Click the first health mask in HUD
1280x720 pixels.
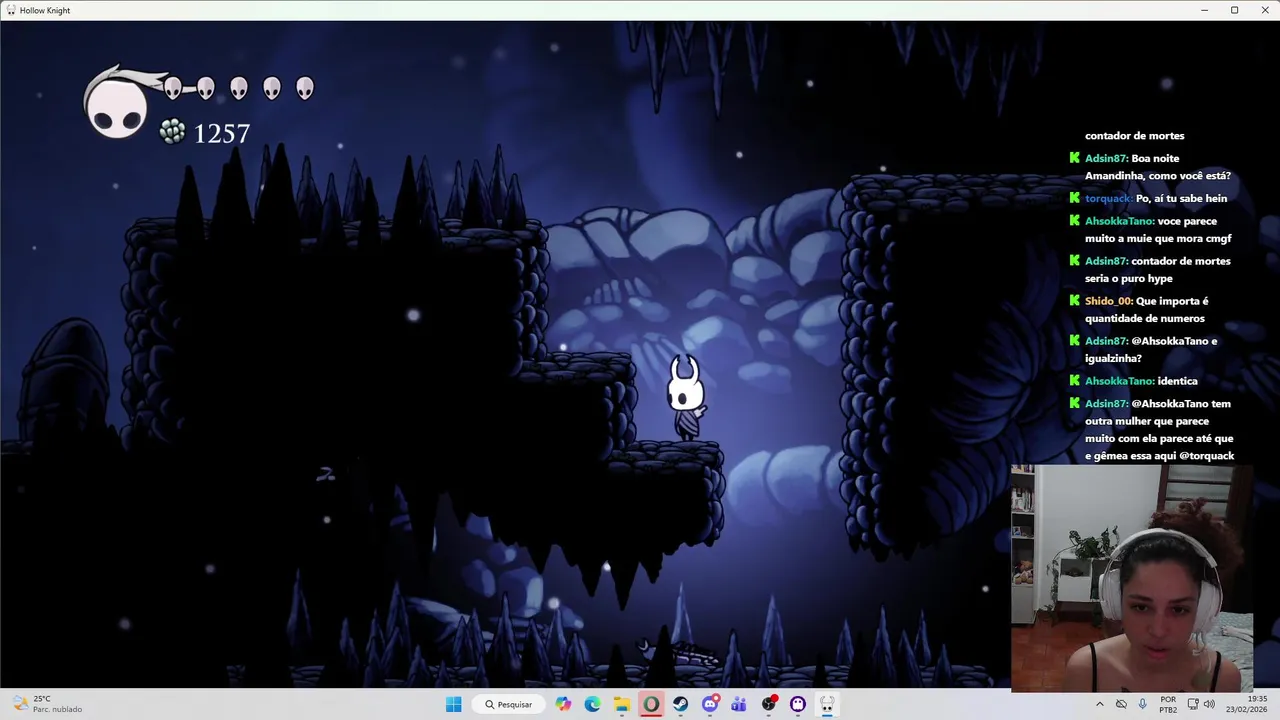(173, 88)
